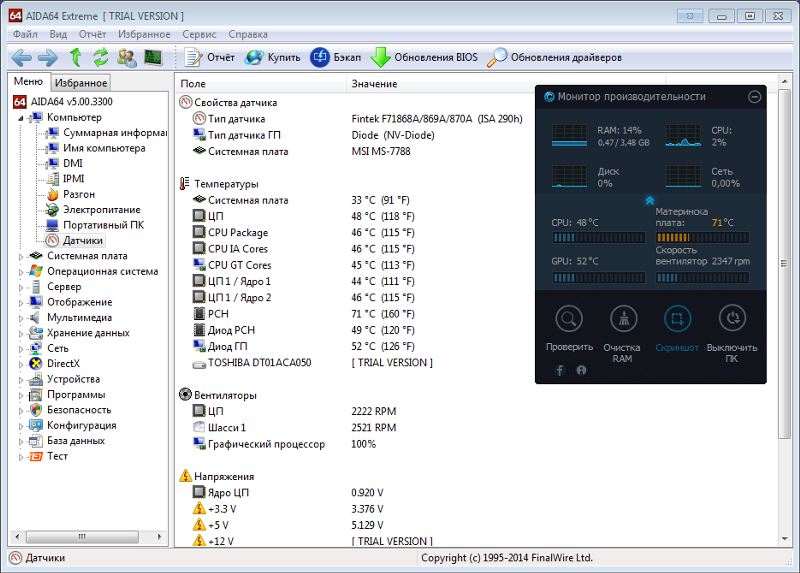Screen dimensions: 800x573
Task: Click the Безопасность shield icon
Action: (36, 410)
